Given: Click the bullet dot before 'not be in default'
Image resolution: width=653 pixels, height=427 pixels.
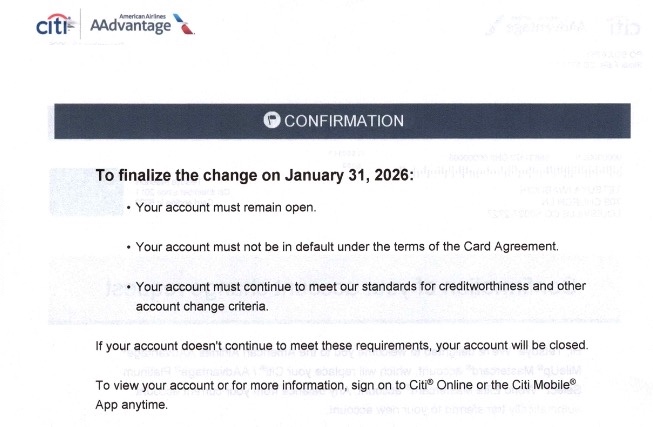Looking at the screenshot, I should coord(128,246).
